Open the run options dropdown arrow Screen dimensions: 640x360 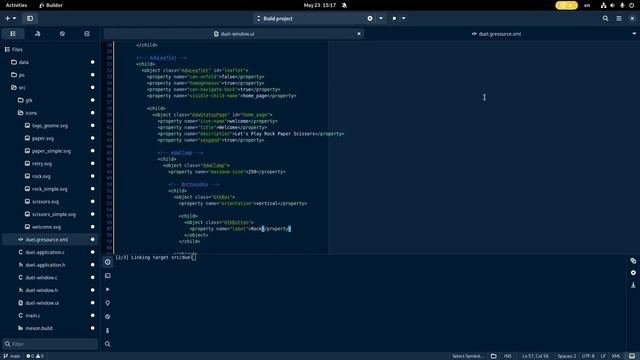[x=404, y=18]
